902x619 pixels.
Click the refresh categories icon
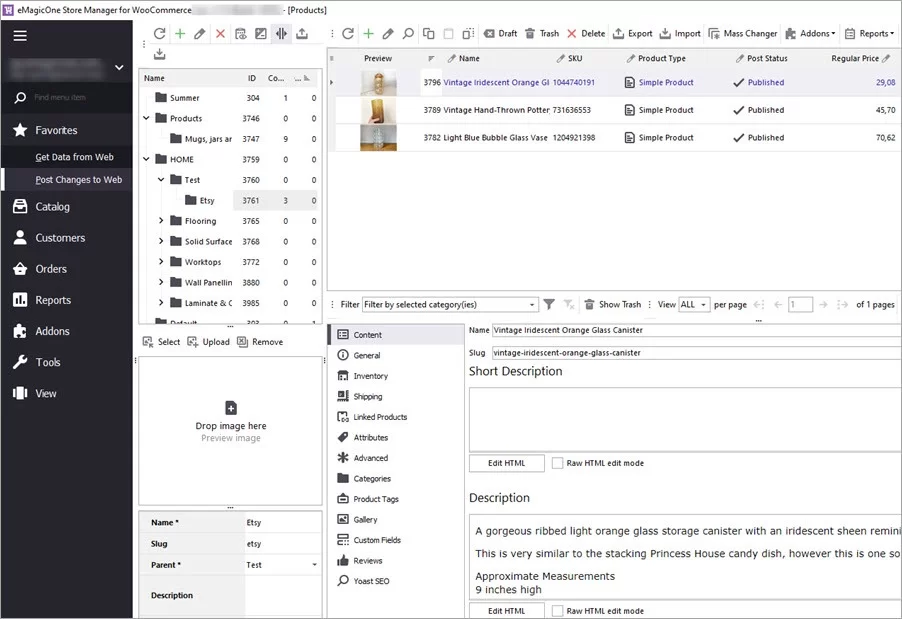click(159, 33)
